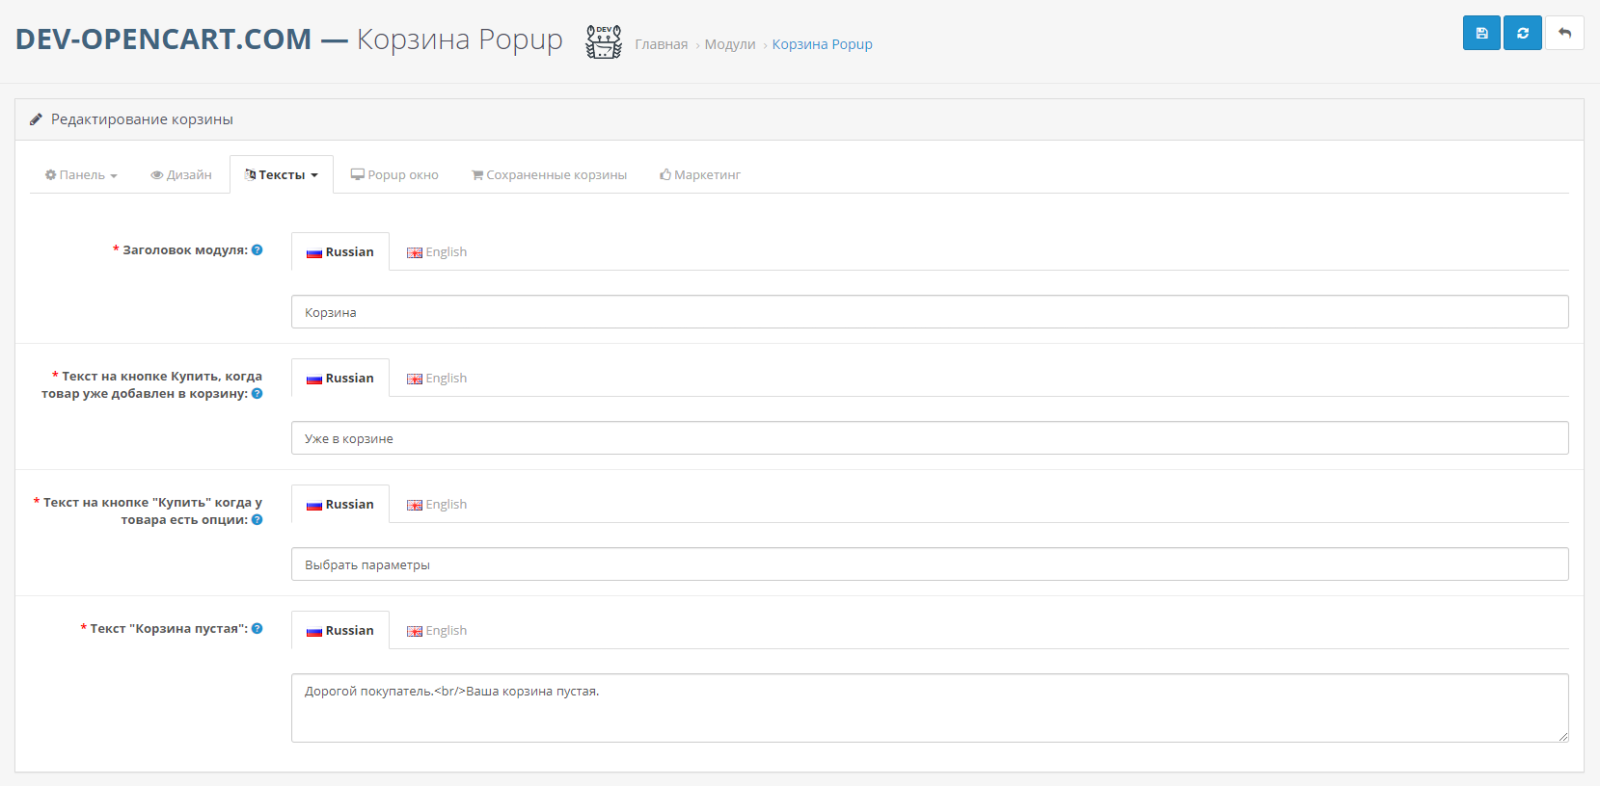The width and height of the screenshot is (1600, 787).
Task: Click pencil icon beside Редактирование корзины
Action: tap(36, 119)
